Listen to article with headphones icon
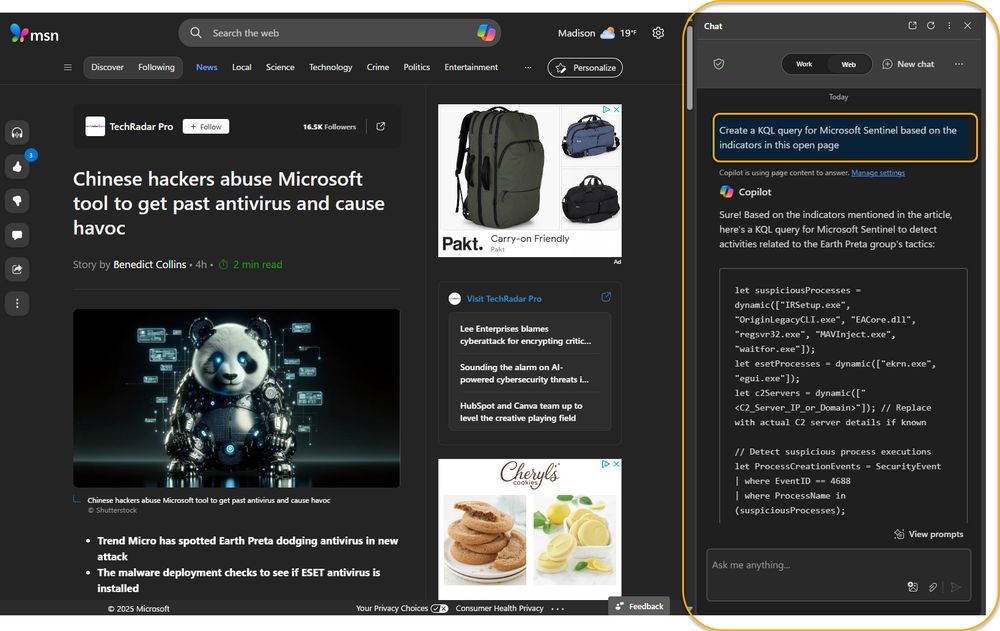Screen dimensions: 1000x631 pyautogui.click(x=17, y=133)
